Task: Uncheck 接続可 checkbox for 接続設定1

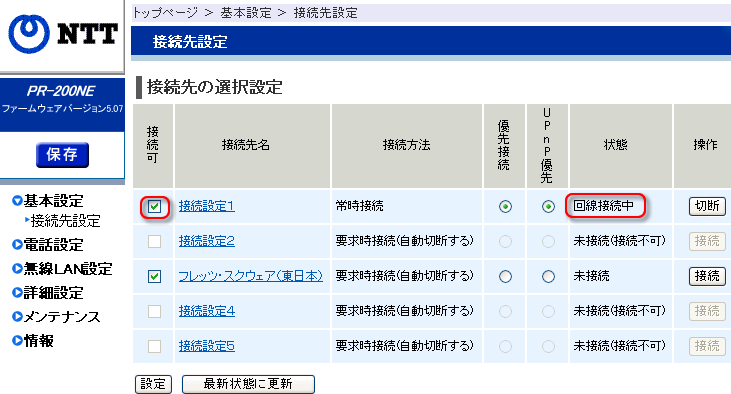Action: (x=154, y=206)
